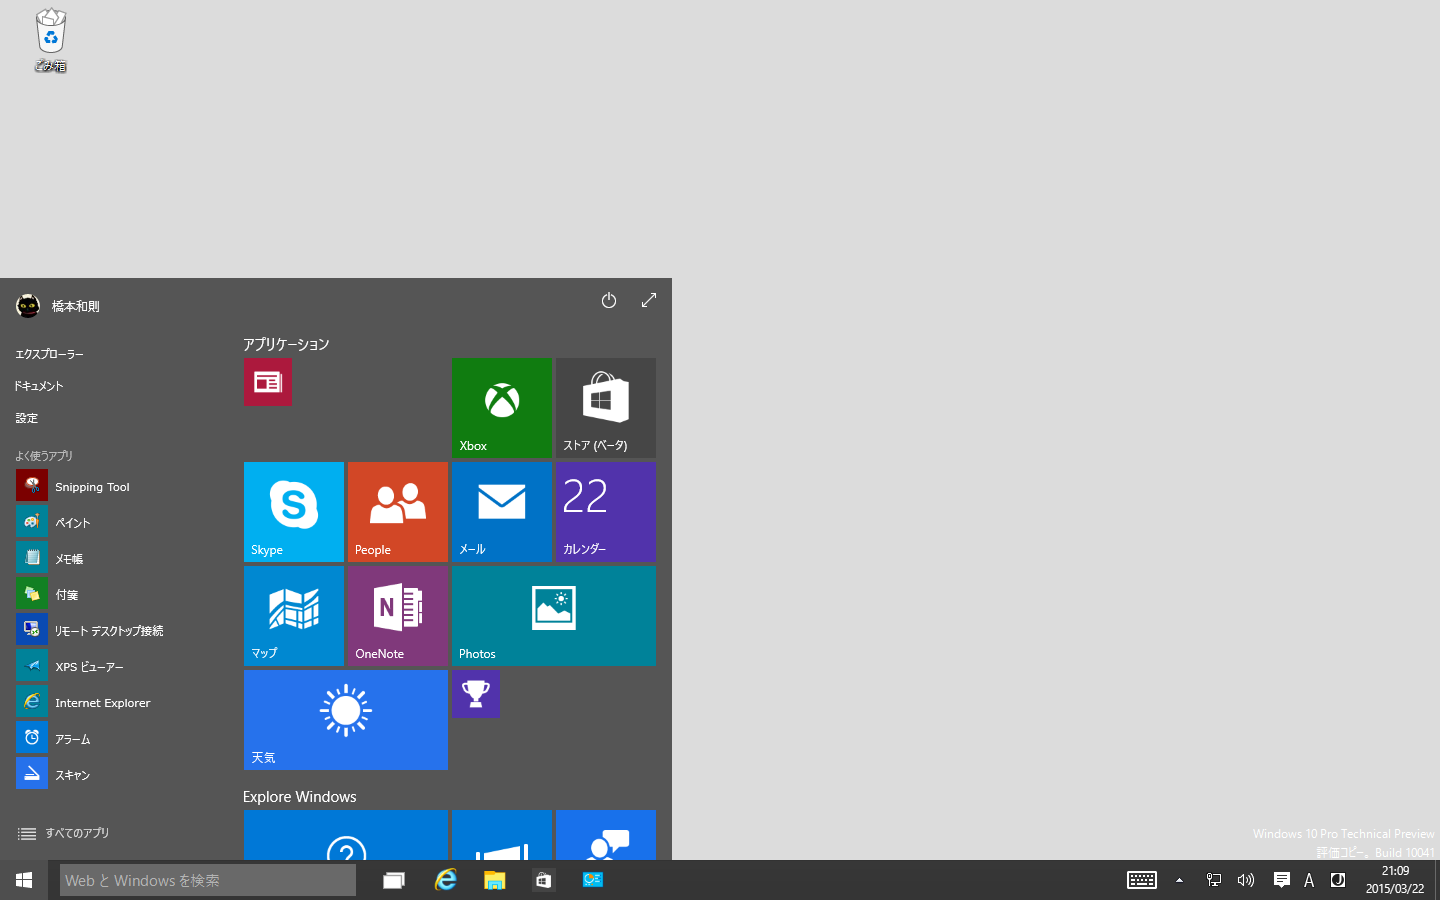The height and width of the screenshot is (900, 1440).
Task: Open リモート デスクトップ接続 app
Action: pyautogui.click(x=120, y=630)
